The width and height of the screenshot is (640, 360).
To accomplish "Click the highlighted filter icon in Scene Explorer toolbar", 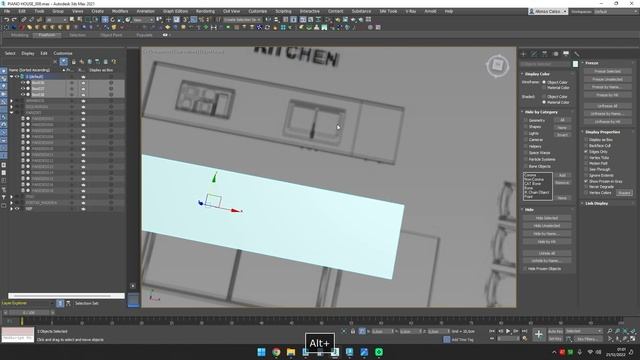I will [64, 62].
